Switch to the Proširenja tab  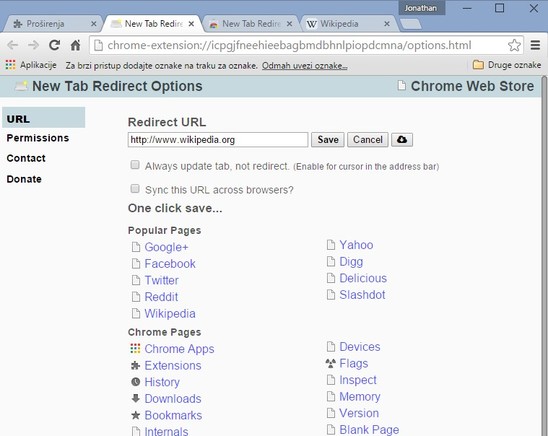[52, 24]
